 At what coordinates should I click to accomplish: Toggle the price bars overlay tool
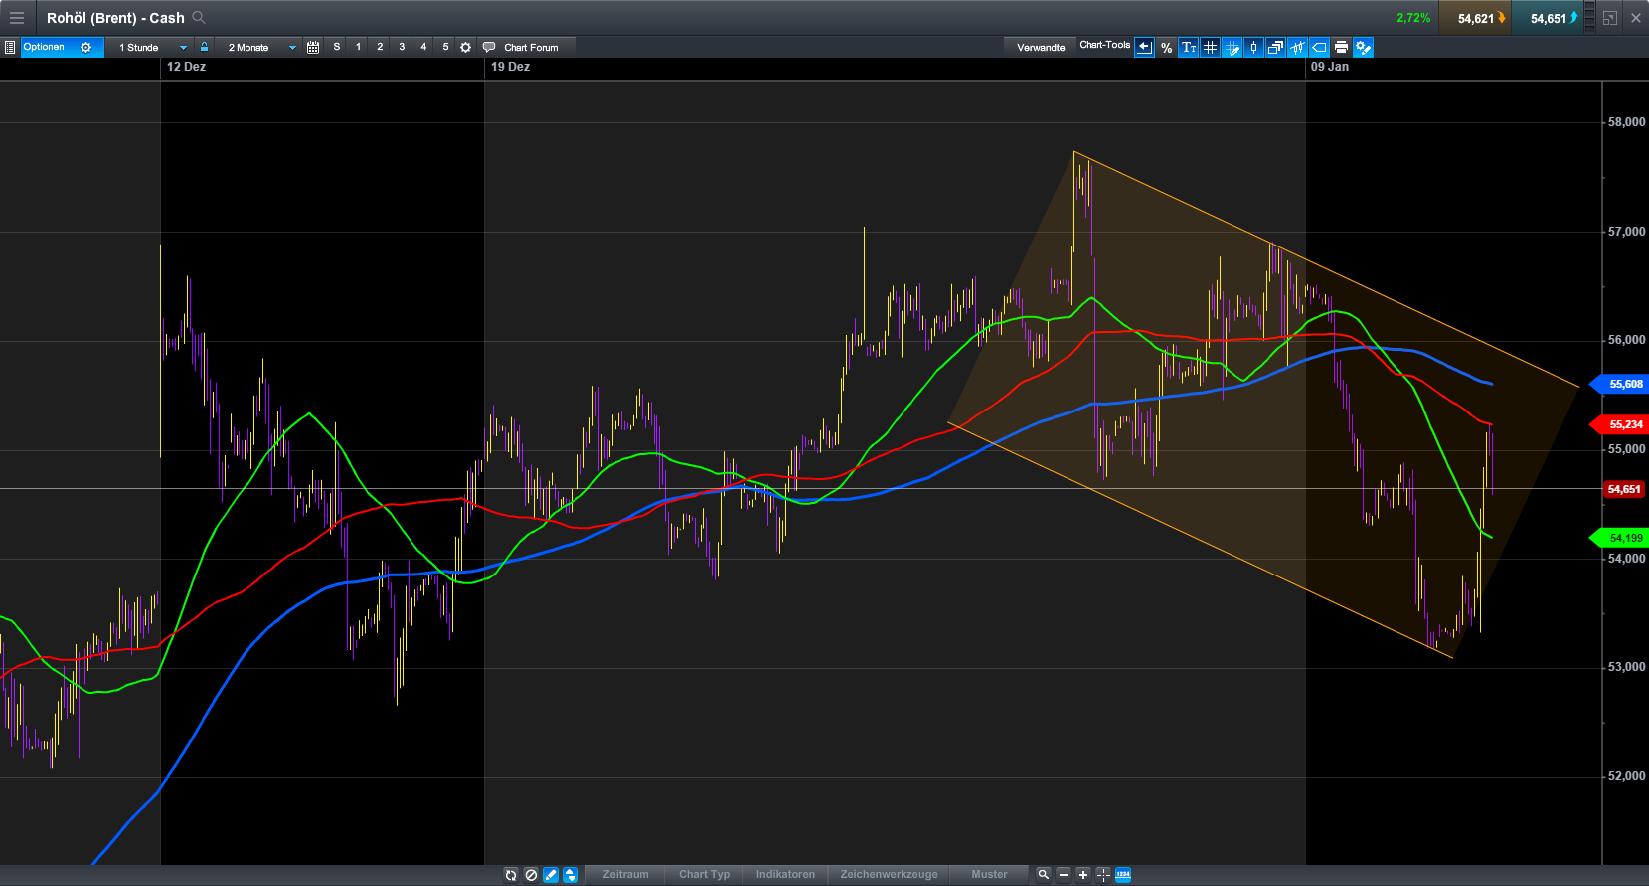1298,47
